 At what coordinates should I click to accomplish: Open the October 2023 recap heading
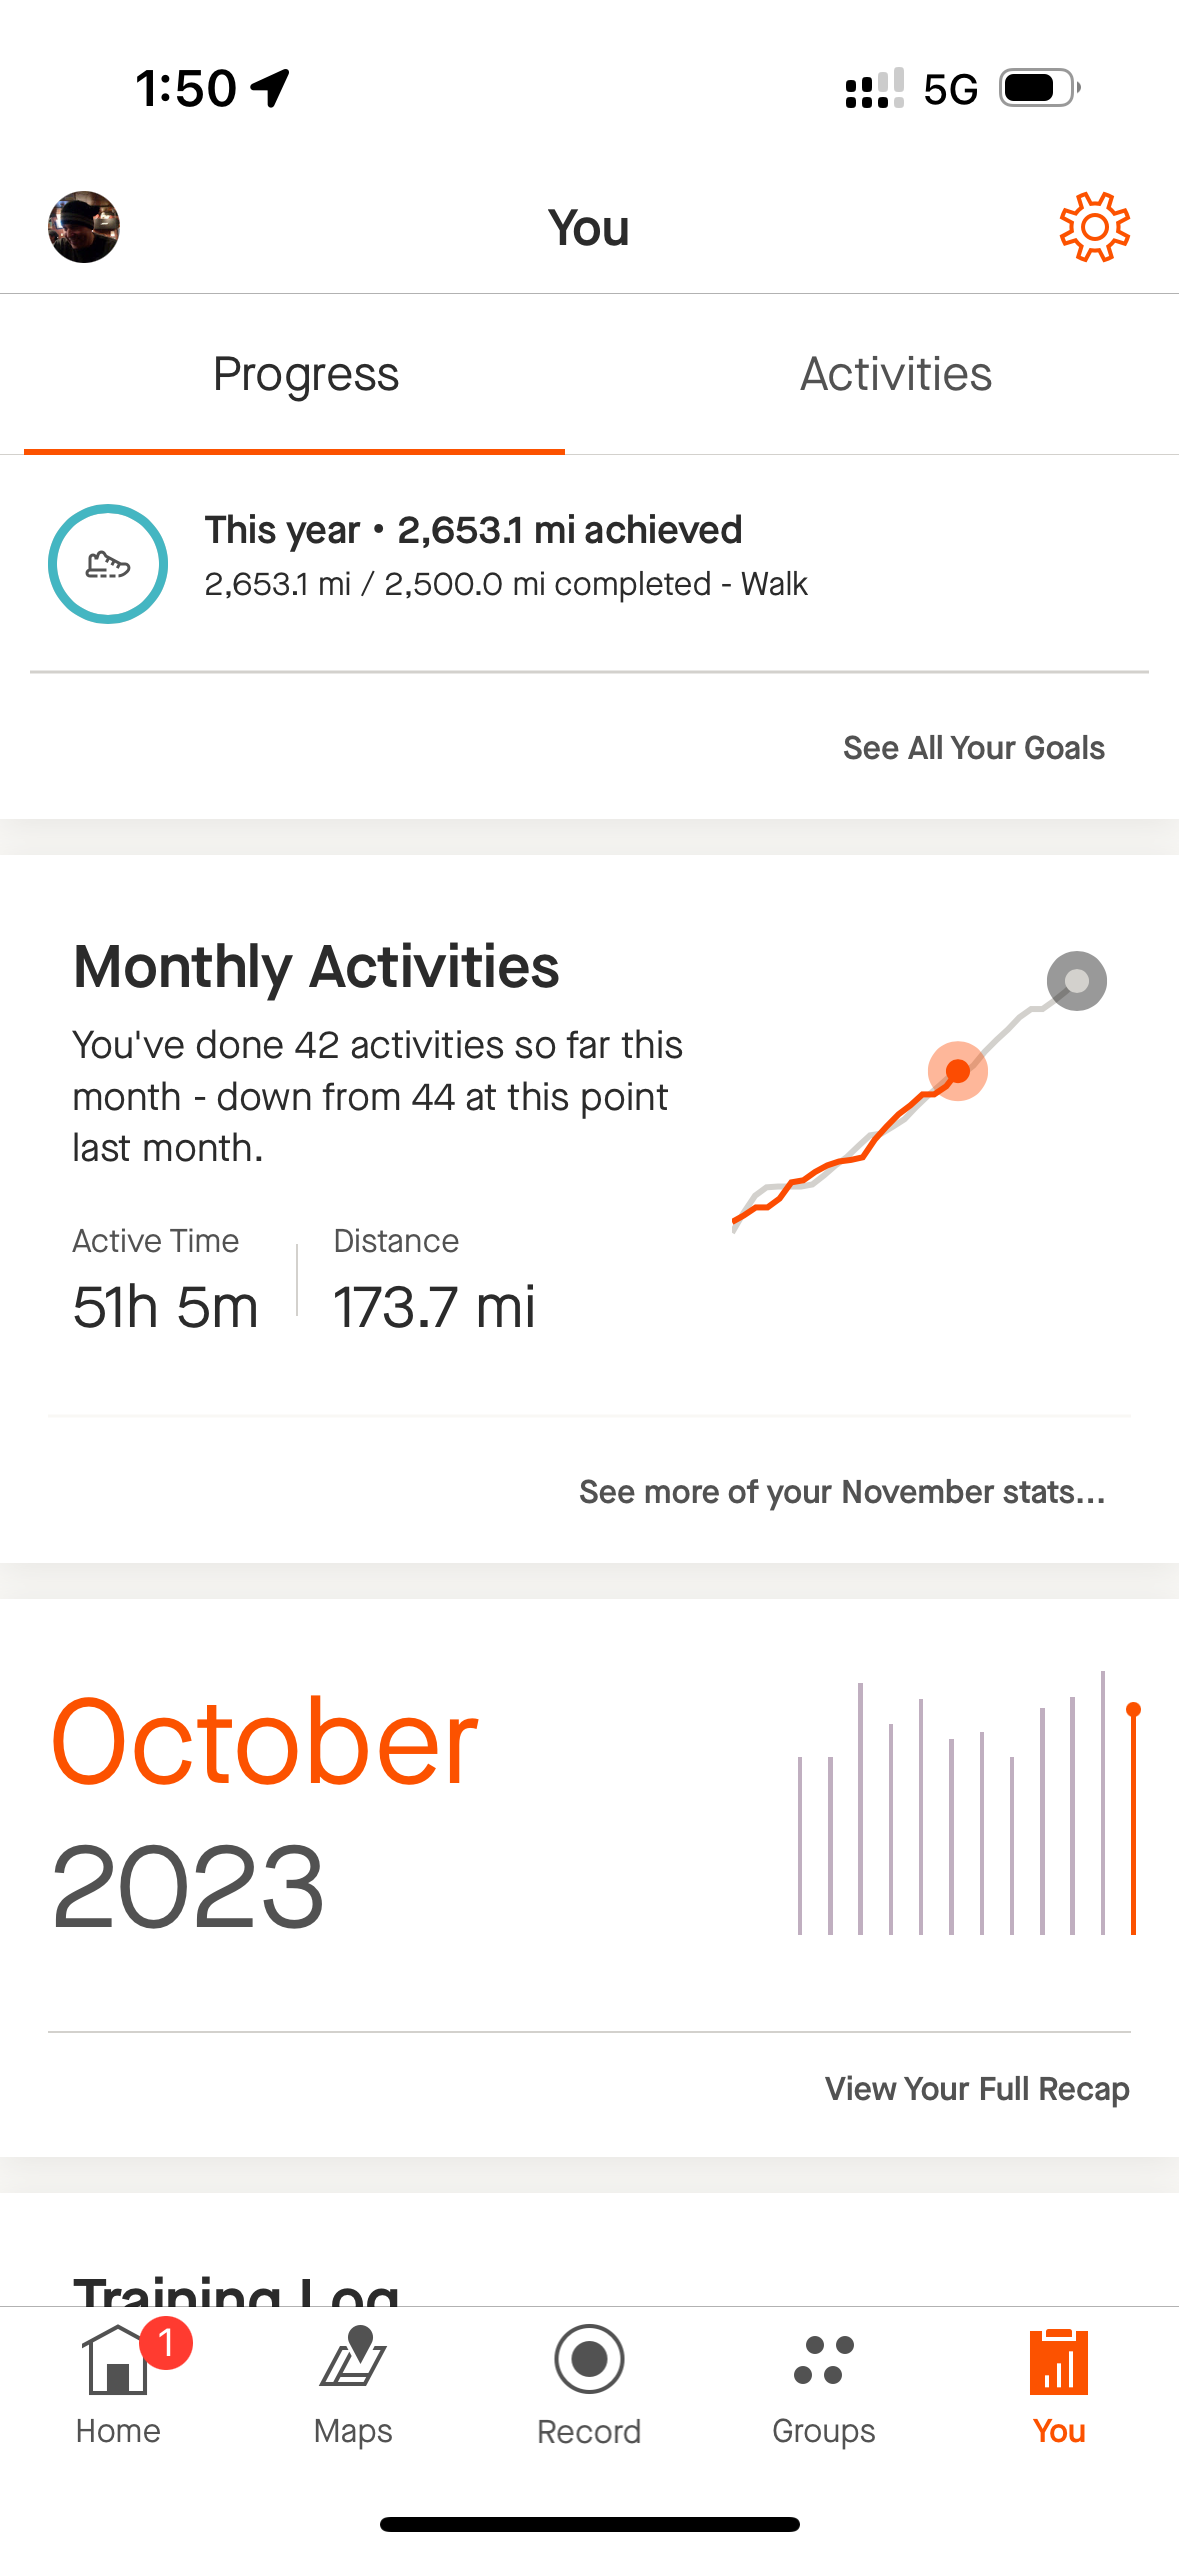(265, 1810)
